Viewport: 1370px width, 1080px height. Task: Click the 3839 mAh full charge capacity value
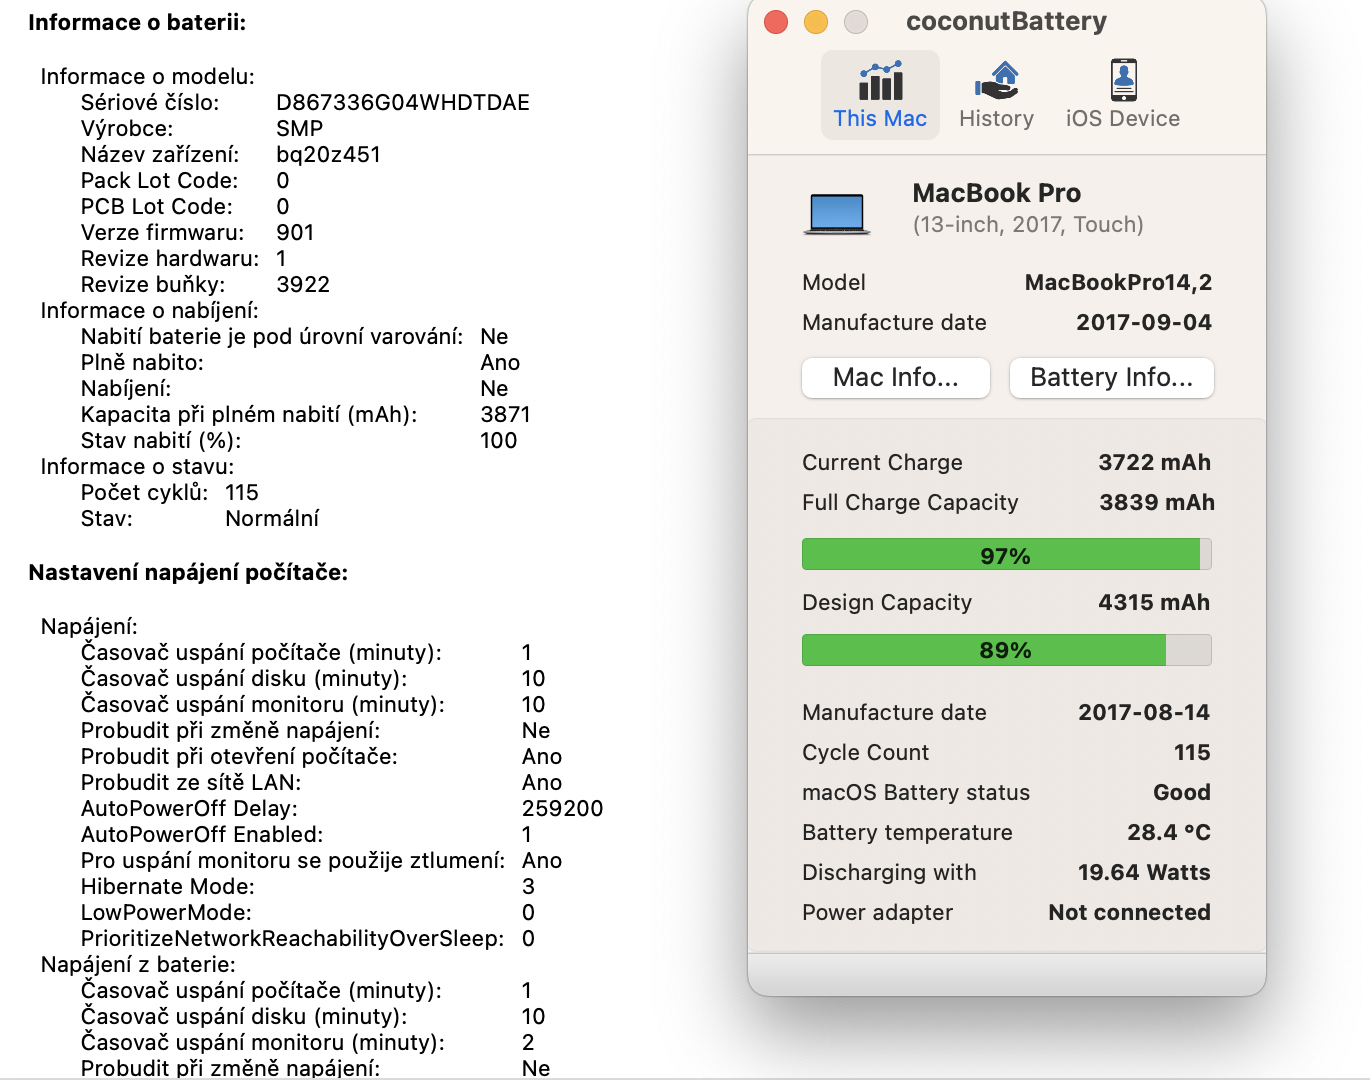point(1157,503)
